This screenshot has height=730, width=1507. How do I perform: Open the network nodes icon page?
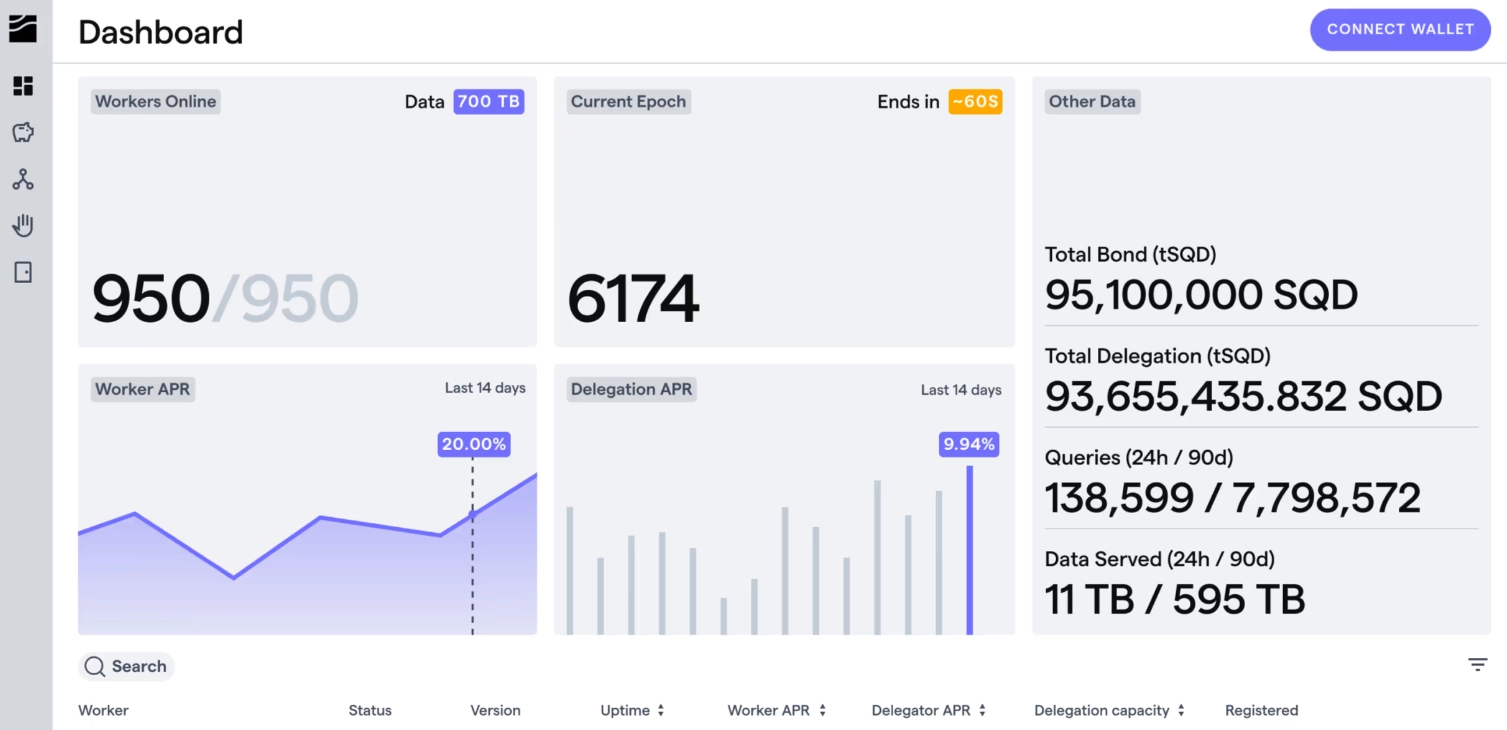tap(23, 180)
